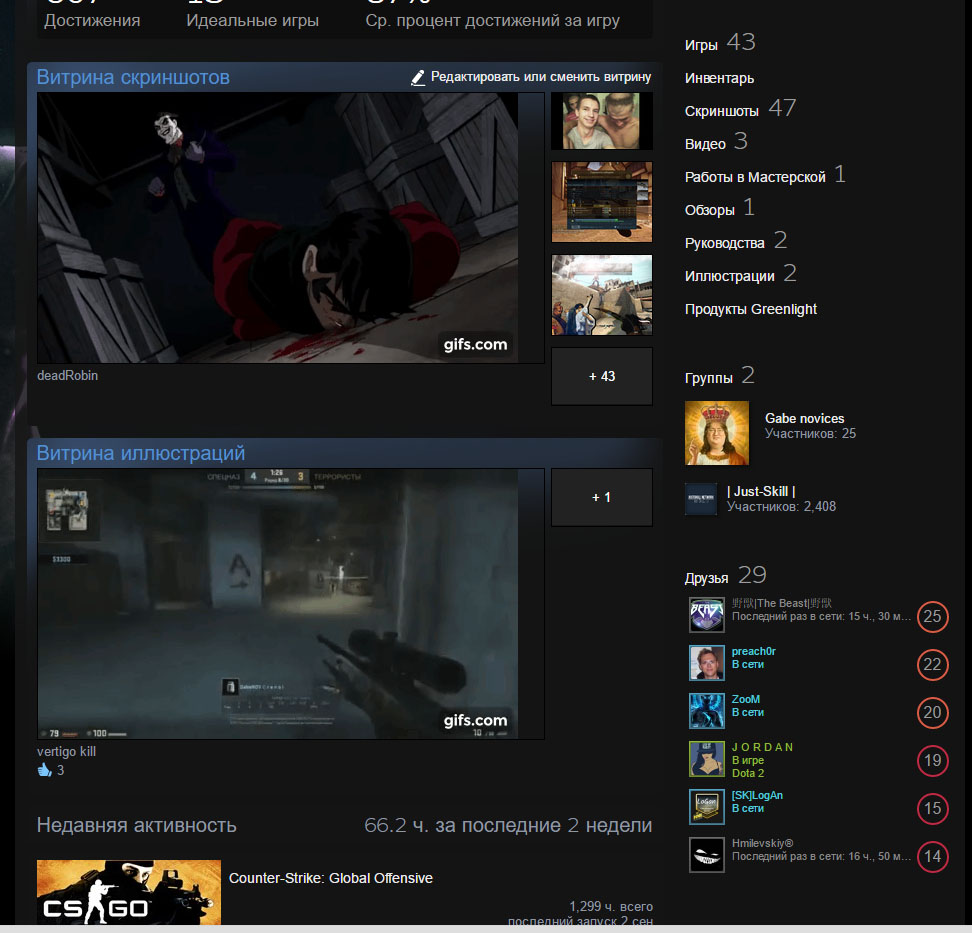
Task: Open The Beast profile name
Action: [782, 603]
